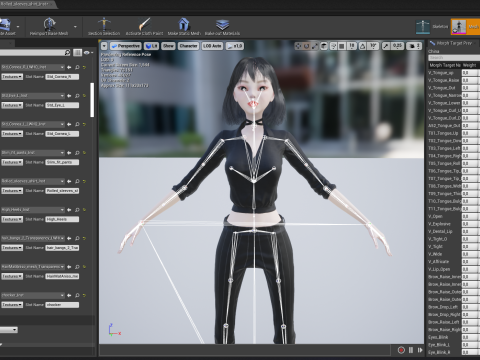Open the grid snap size value
The height and width of the screenshot is (360, 480).
[351, 46]
